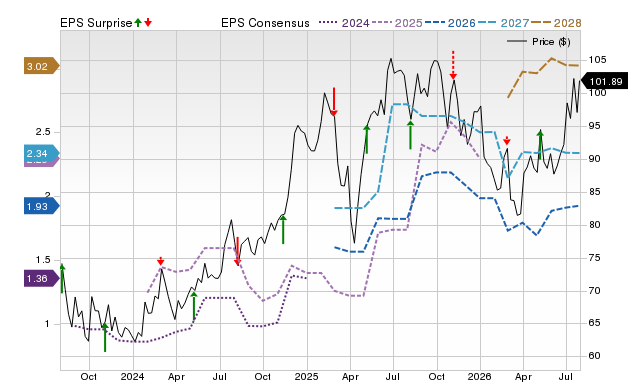640x382 pixels.
Task: Select the dark blue 1.93 EPS value tag
Action: click(x=41, y=206)
